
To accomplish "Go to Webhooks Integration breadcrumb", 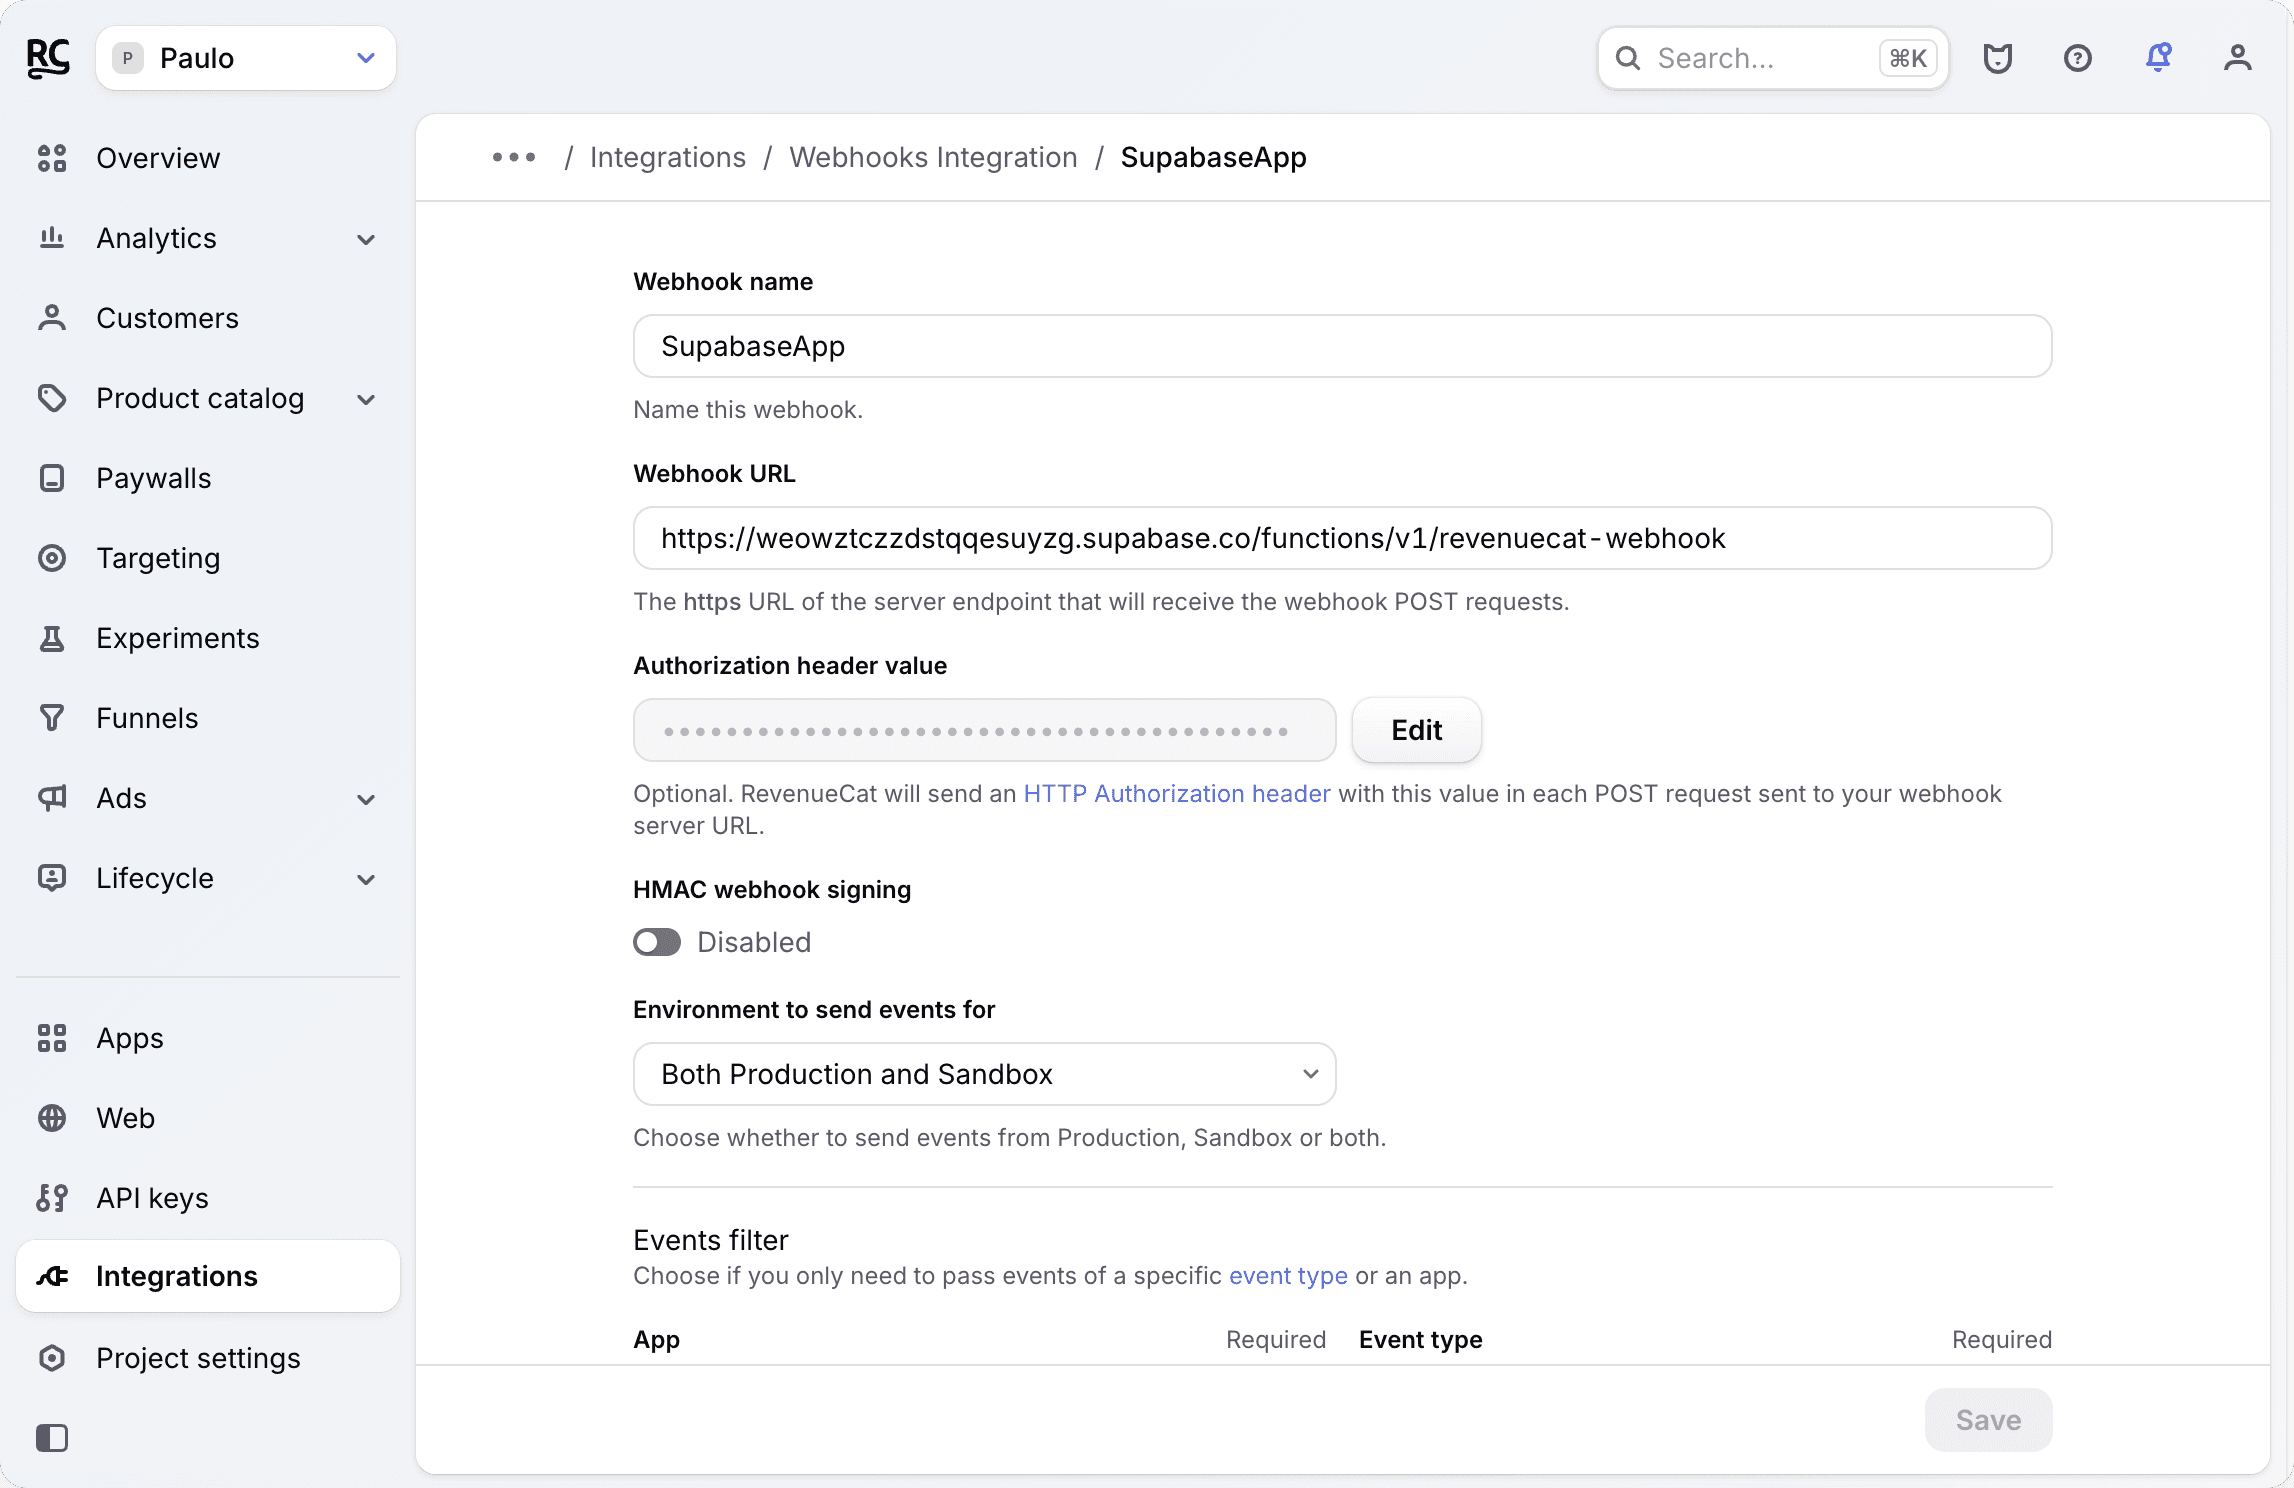I will tap(933, 157).
